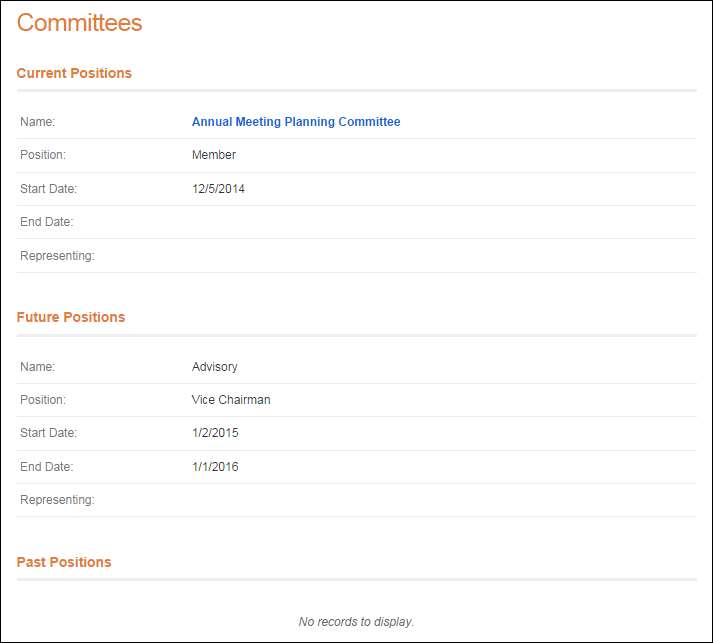Click the 12/5/2014 start date value
The height and width of the screenshot is (643, 713).
click(218, 189)
